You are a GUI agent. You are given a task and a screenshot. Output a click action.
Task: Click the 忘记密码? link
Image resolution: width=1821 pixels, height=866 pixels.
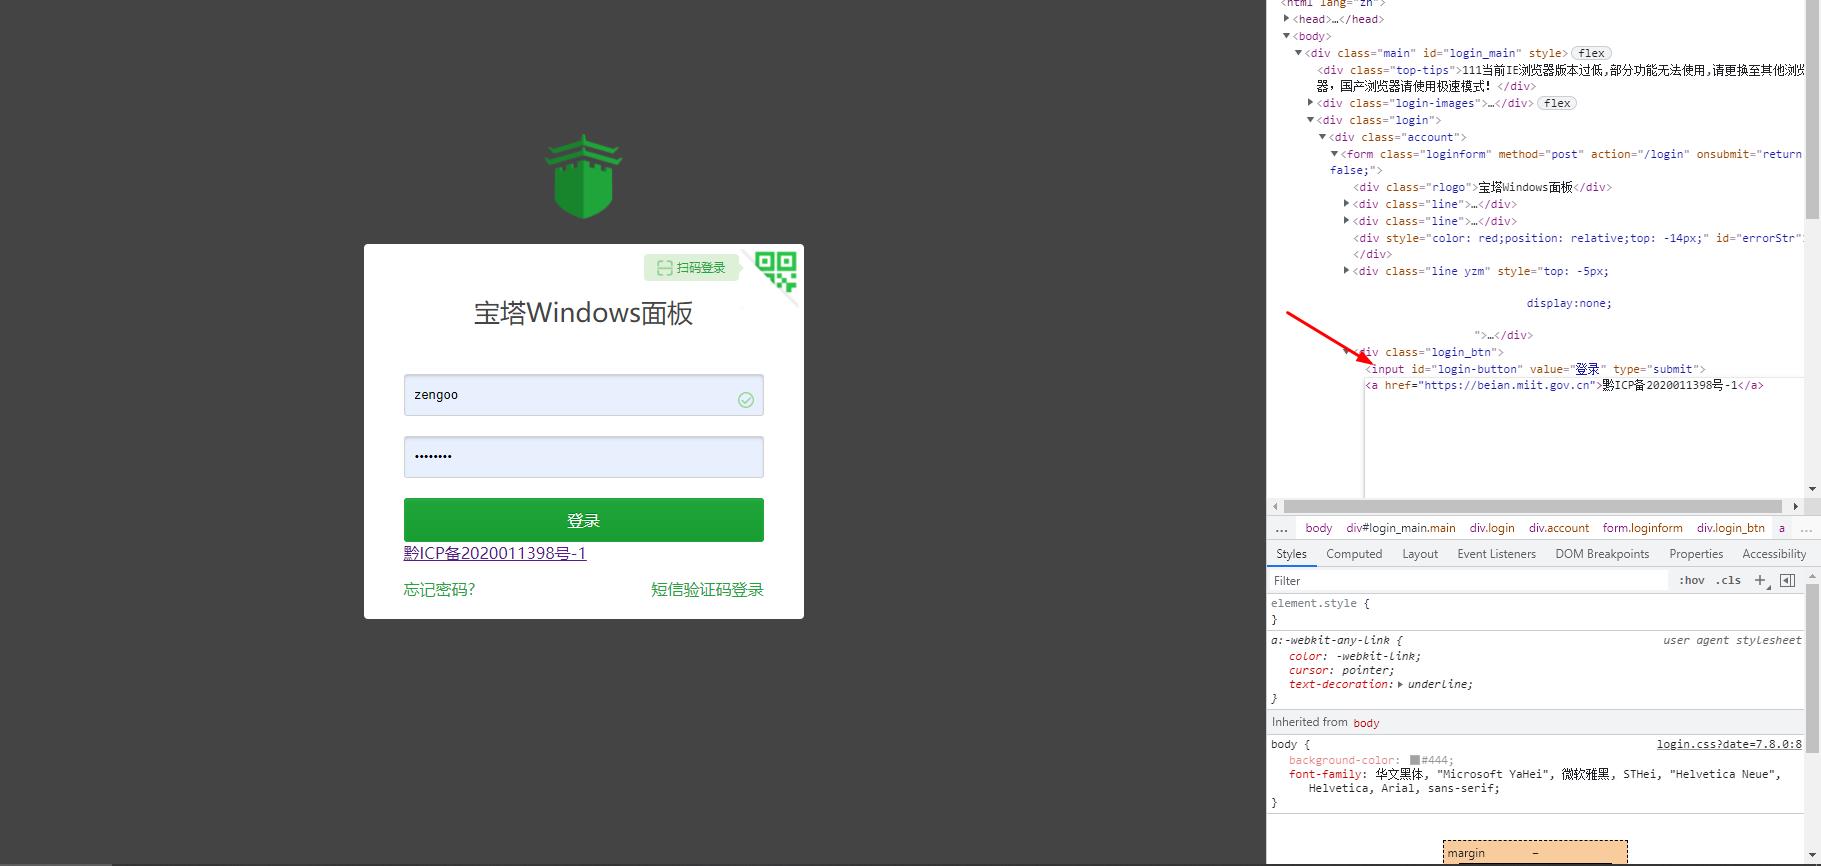tap(439, 589)
